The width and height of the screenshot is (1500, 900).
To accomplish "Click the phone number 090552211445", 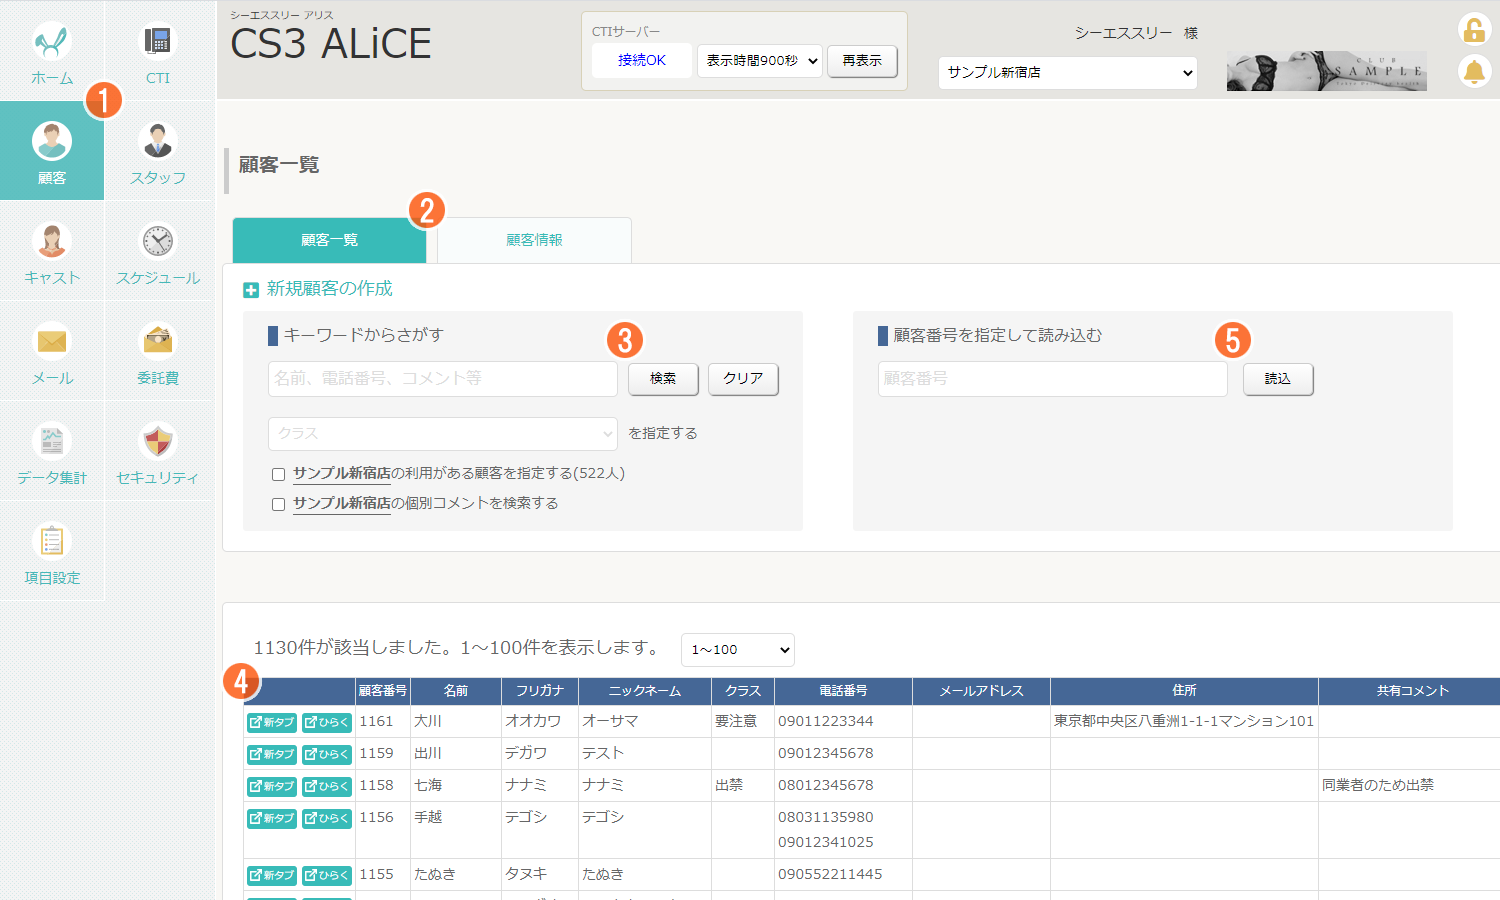I will [830, 874].
